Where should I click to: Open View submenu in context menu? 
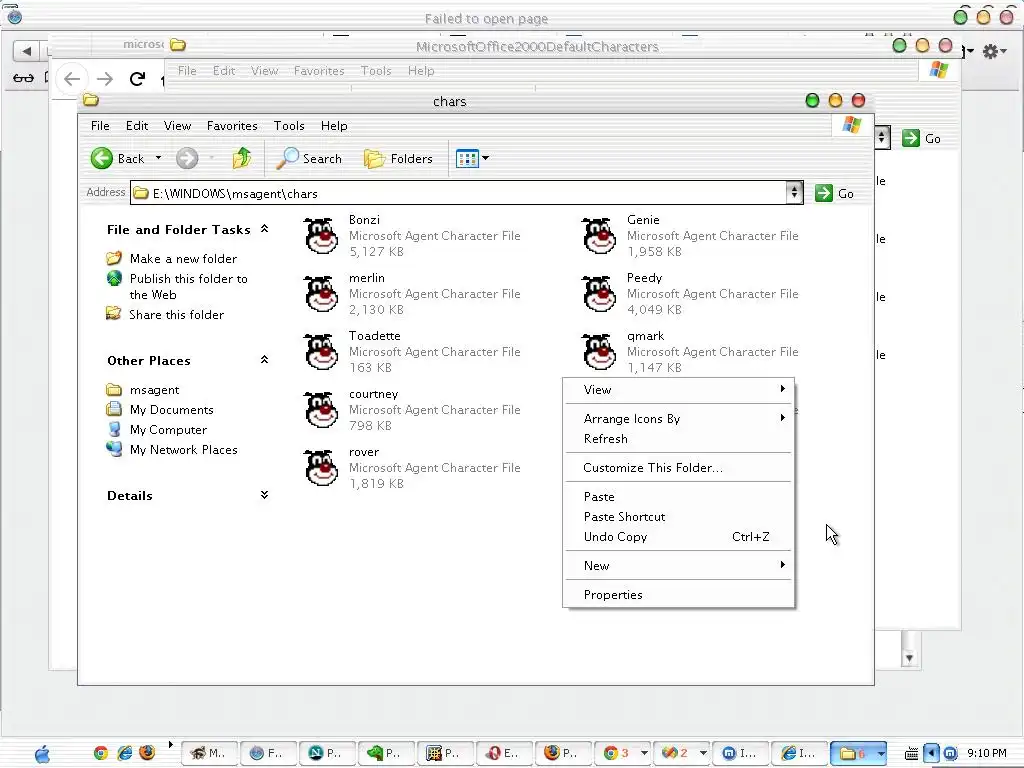click(x=679, y=390)
